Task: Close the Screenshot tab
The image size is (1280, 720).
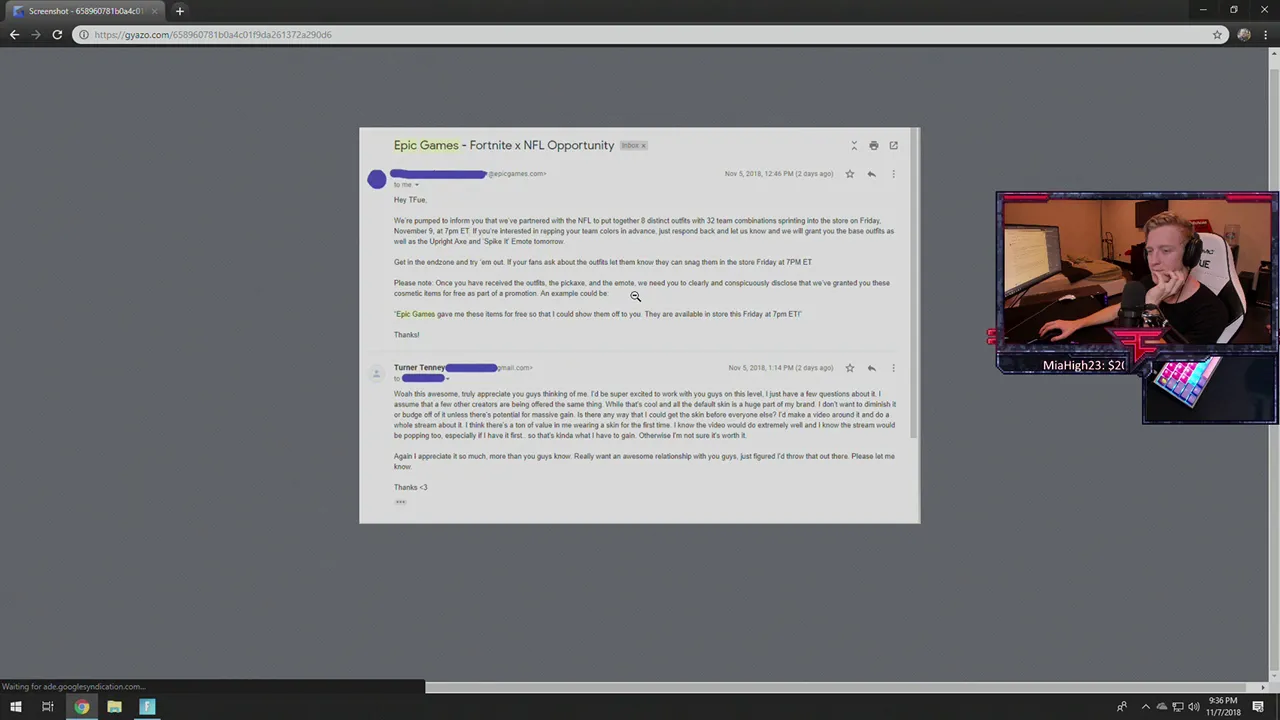Action: click(154, 11)
